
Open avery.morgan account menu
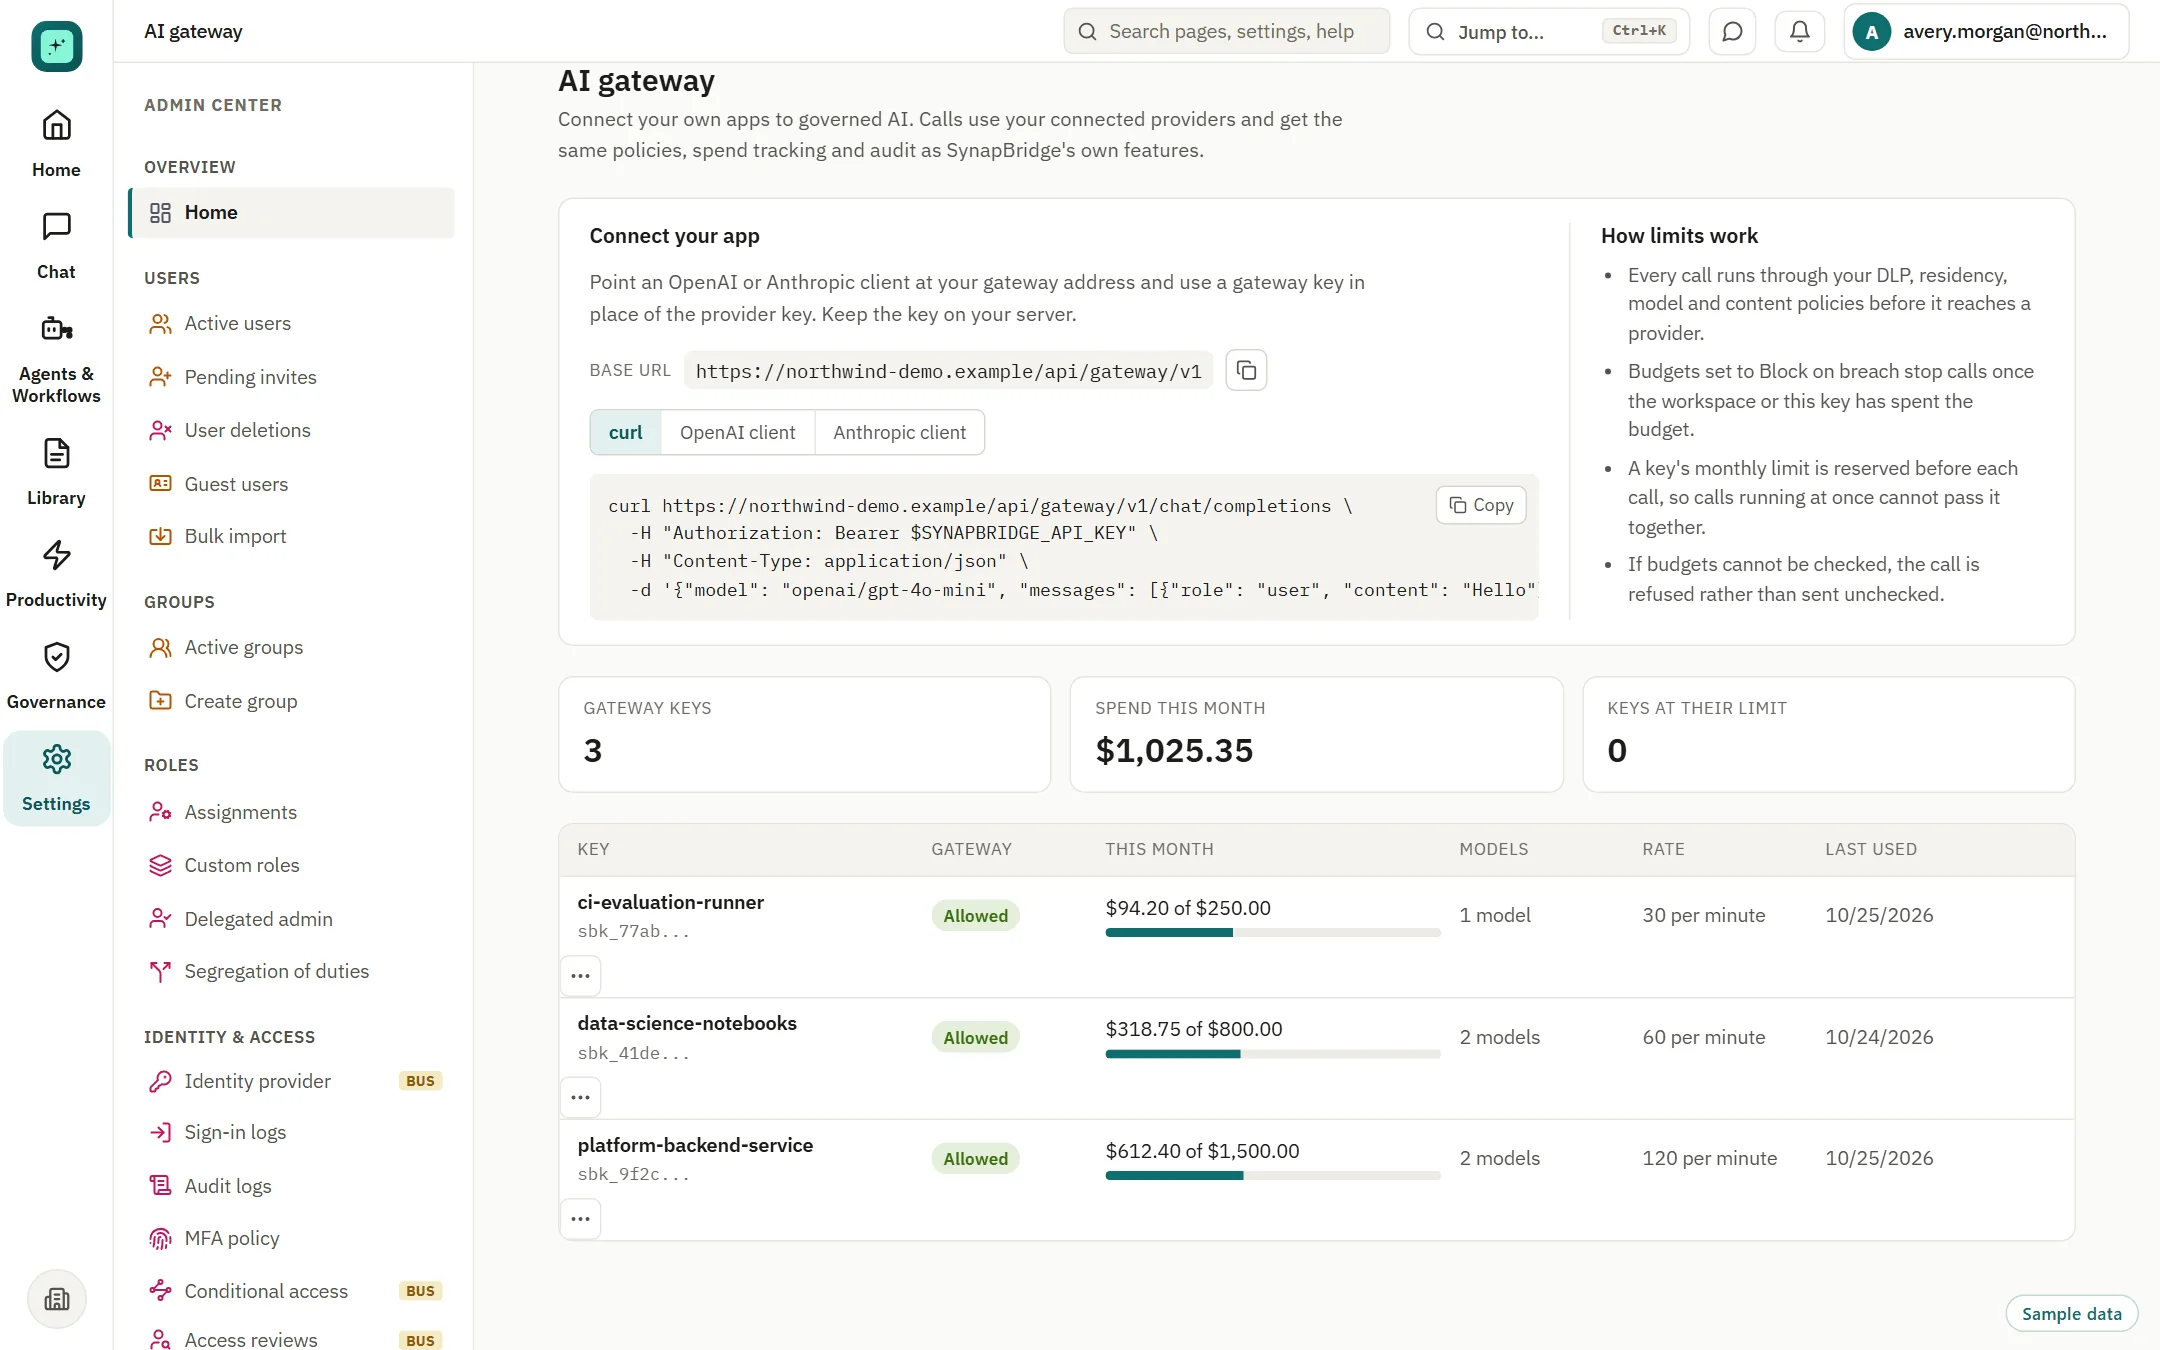pos(1986,31)
